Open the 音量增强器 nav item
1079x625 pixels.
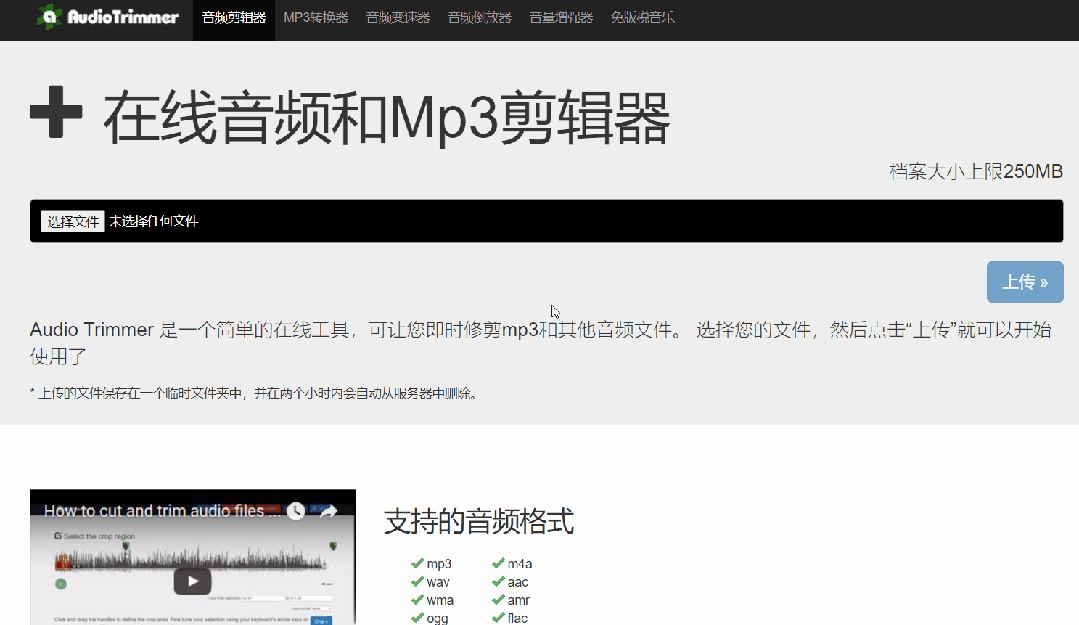point(561,18)
